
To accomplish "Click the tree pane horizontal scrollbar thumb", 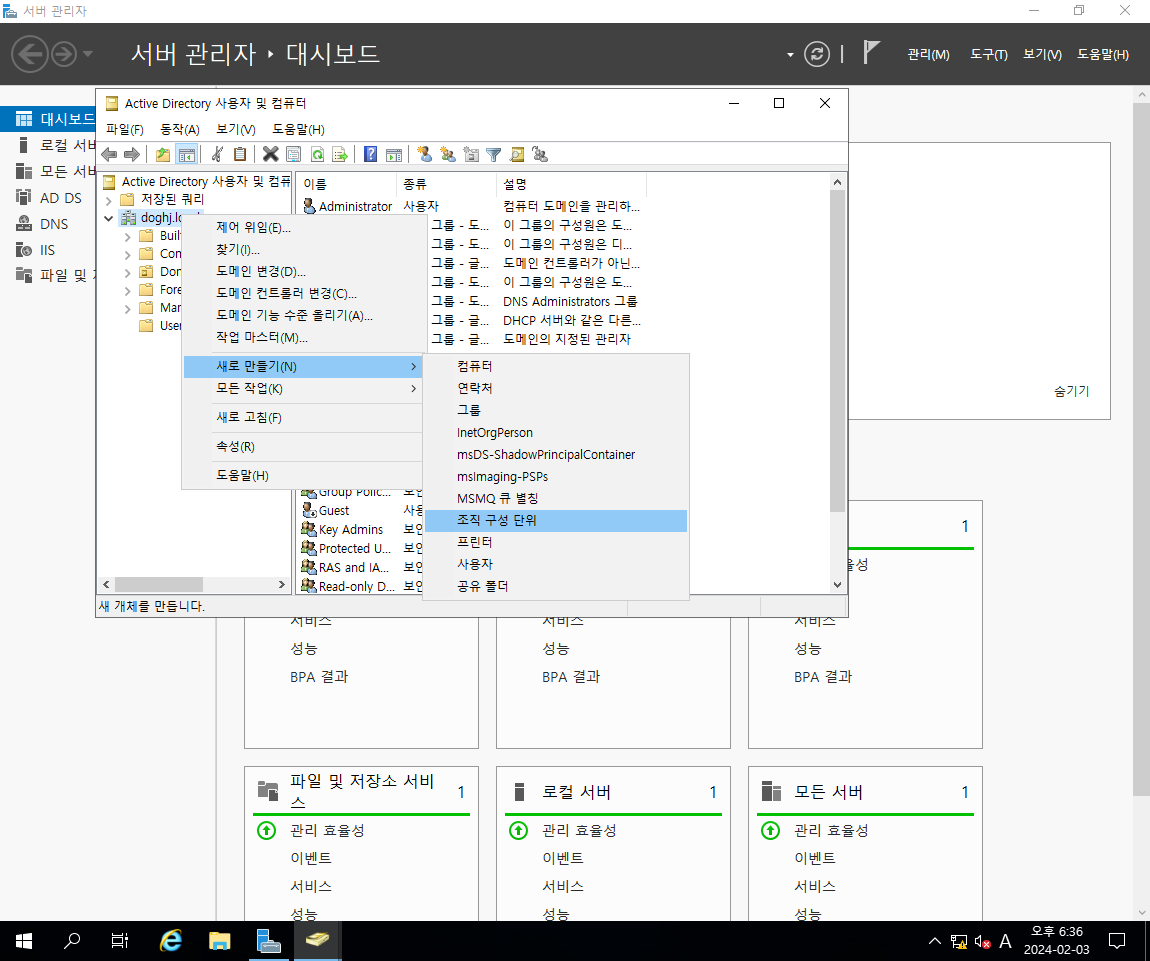I will pos(158,585).
